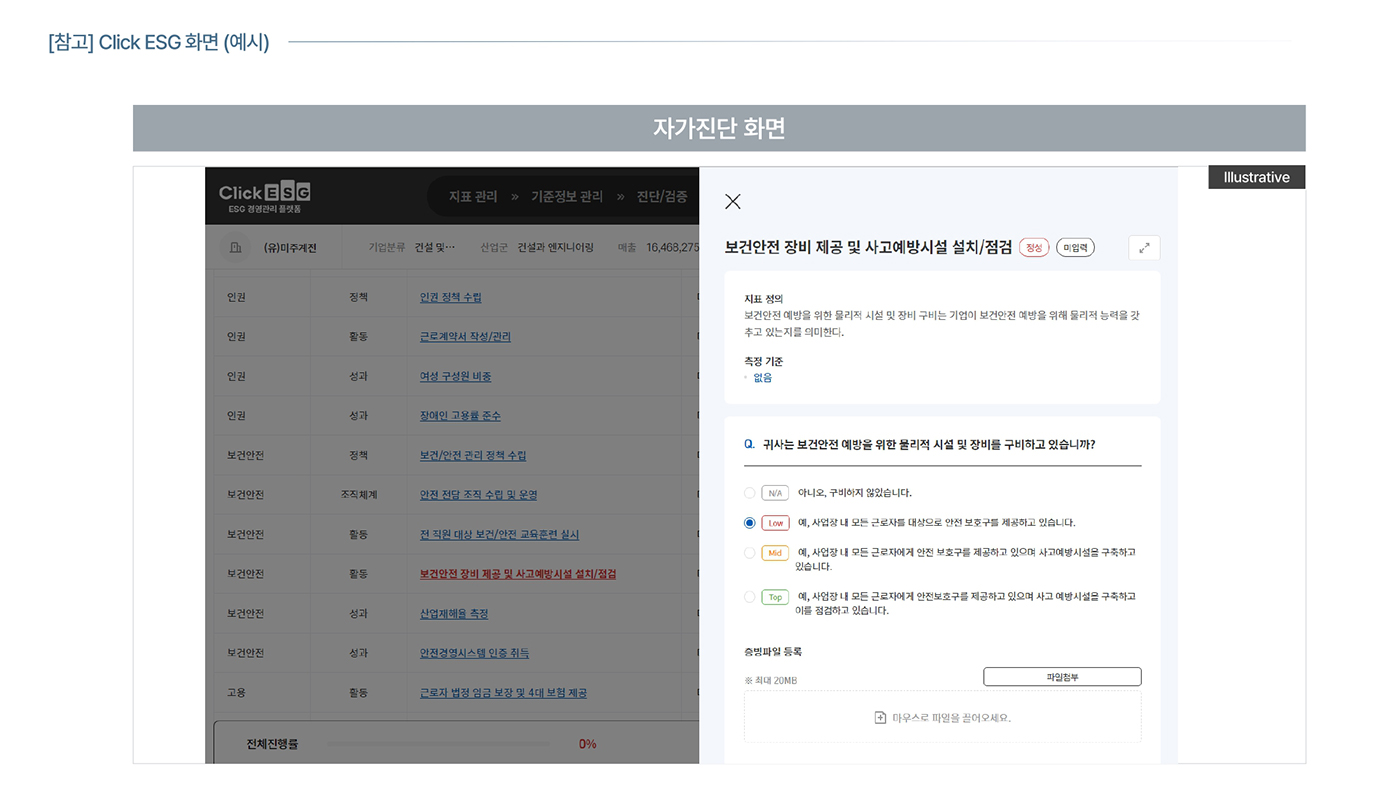Viewport: 1400px width, 812px height.
Task: Open the 기준정보 관리 menu step
Action: pos(567,197)
